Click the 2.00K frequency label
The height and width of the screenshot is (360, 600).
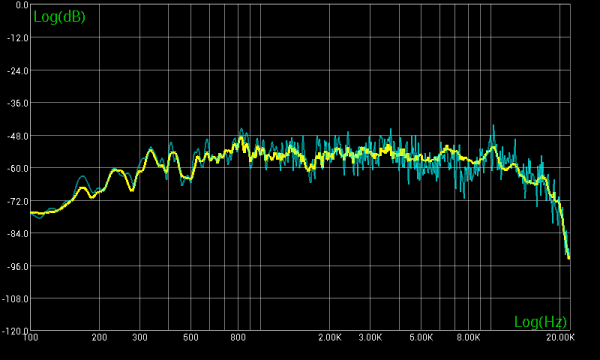pos(330,337)
